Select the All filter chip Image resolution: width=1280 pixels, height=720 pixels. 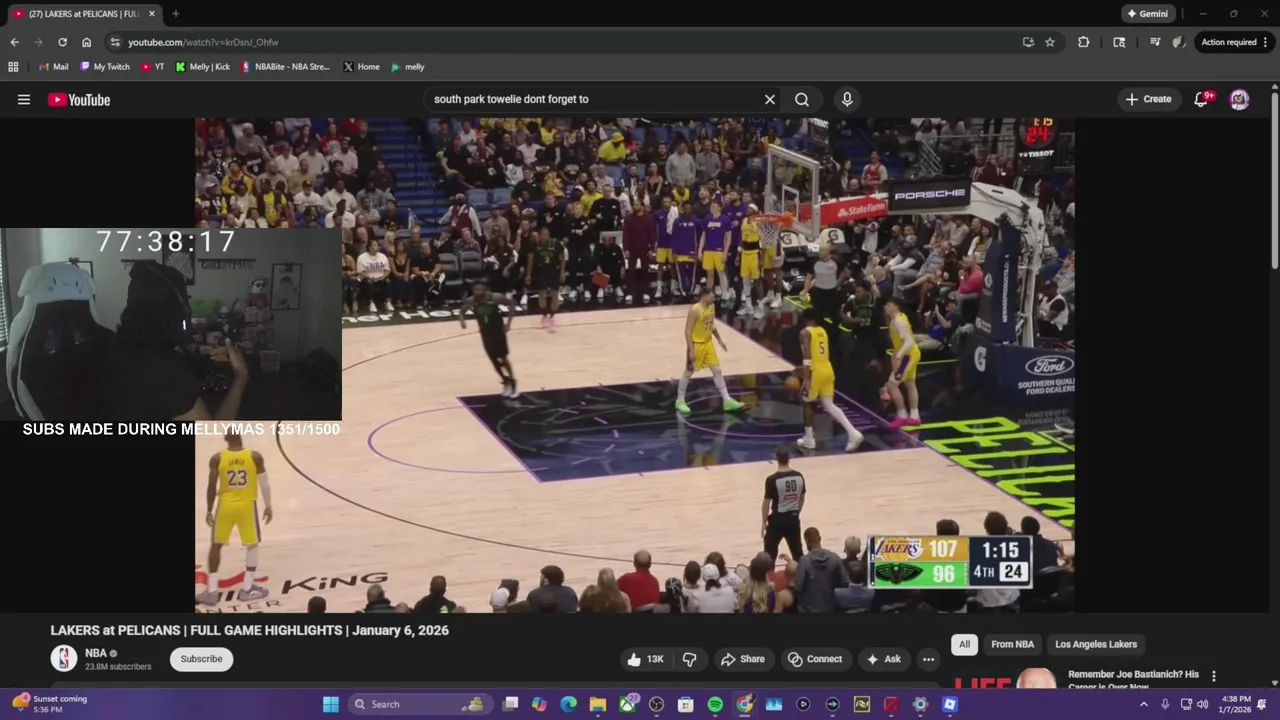[x=964, y=644]
